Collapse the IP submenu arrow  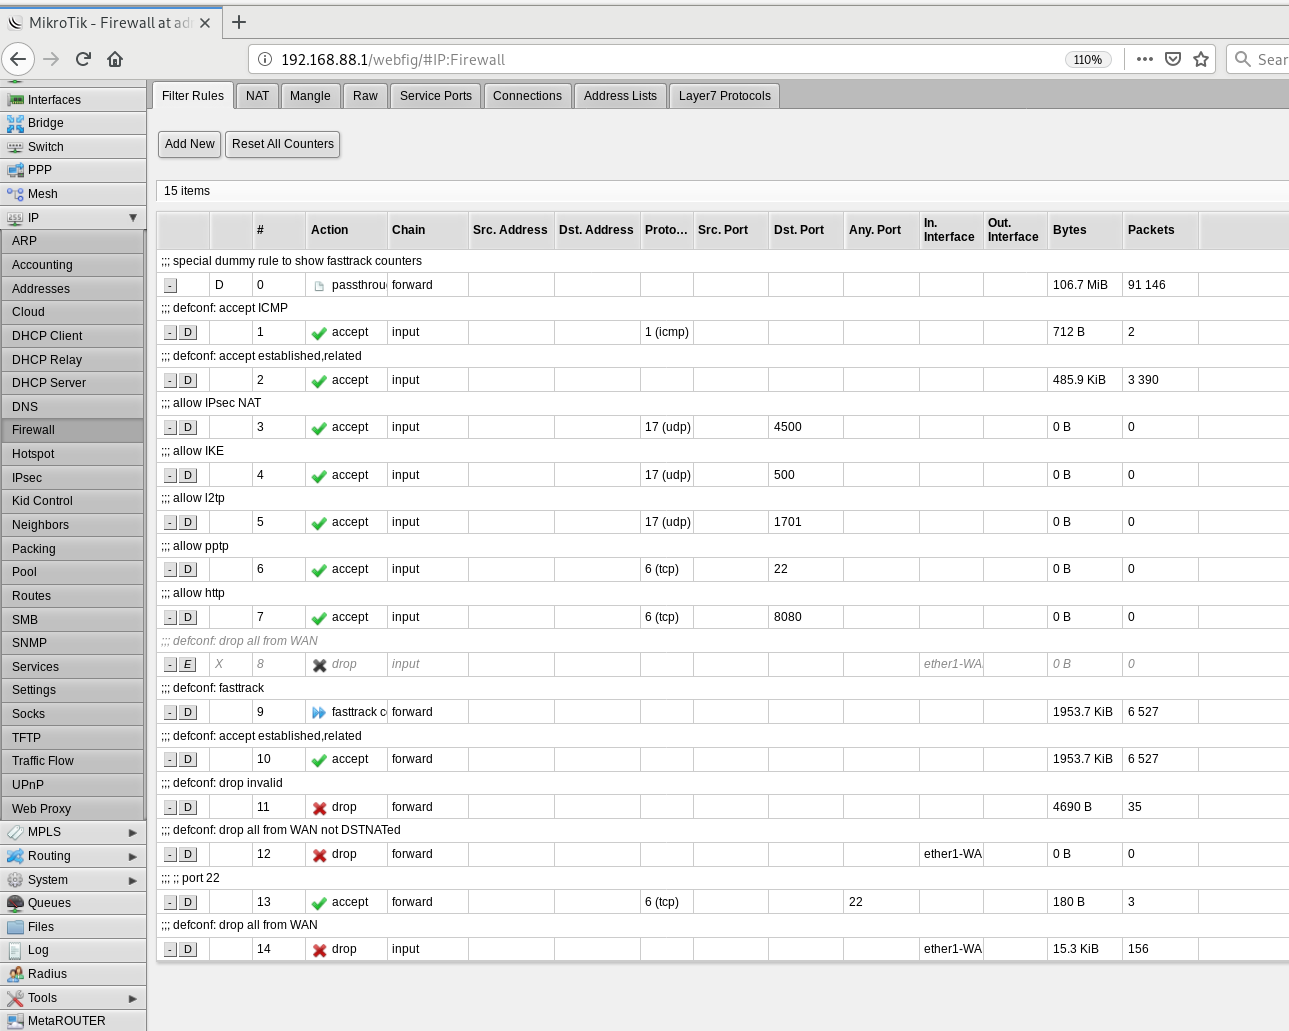pos(133,218)
